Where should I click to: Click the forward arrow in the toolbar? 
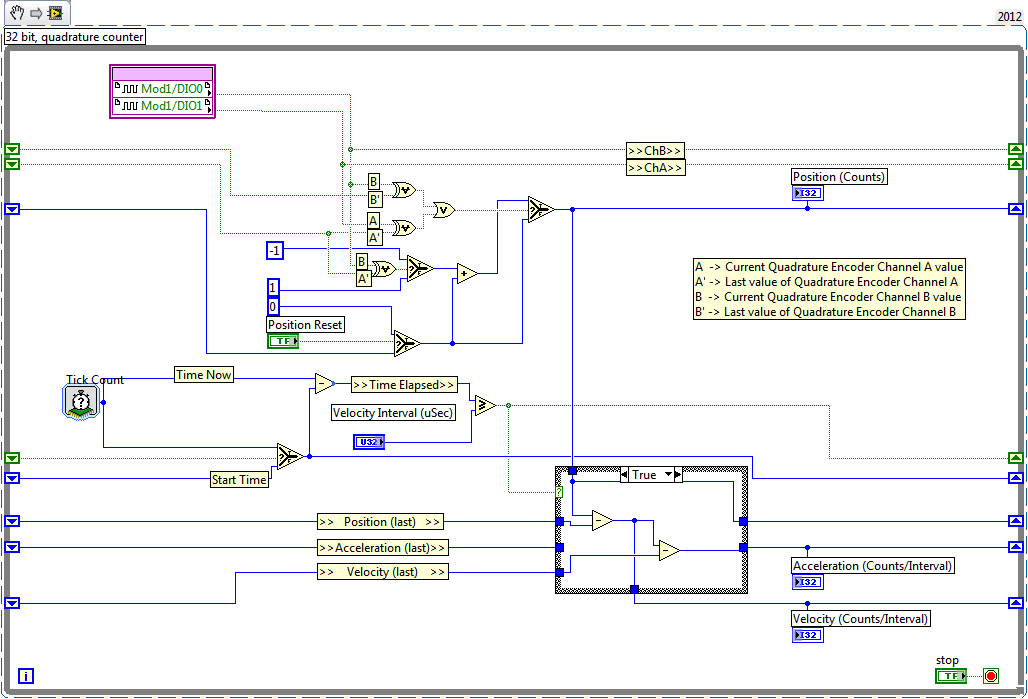(36, 14)
